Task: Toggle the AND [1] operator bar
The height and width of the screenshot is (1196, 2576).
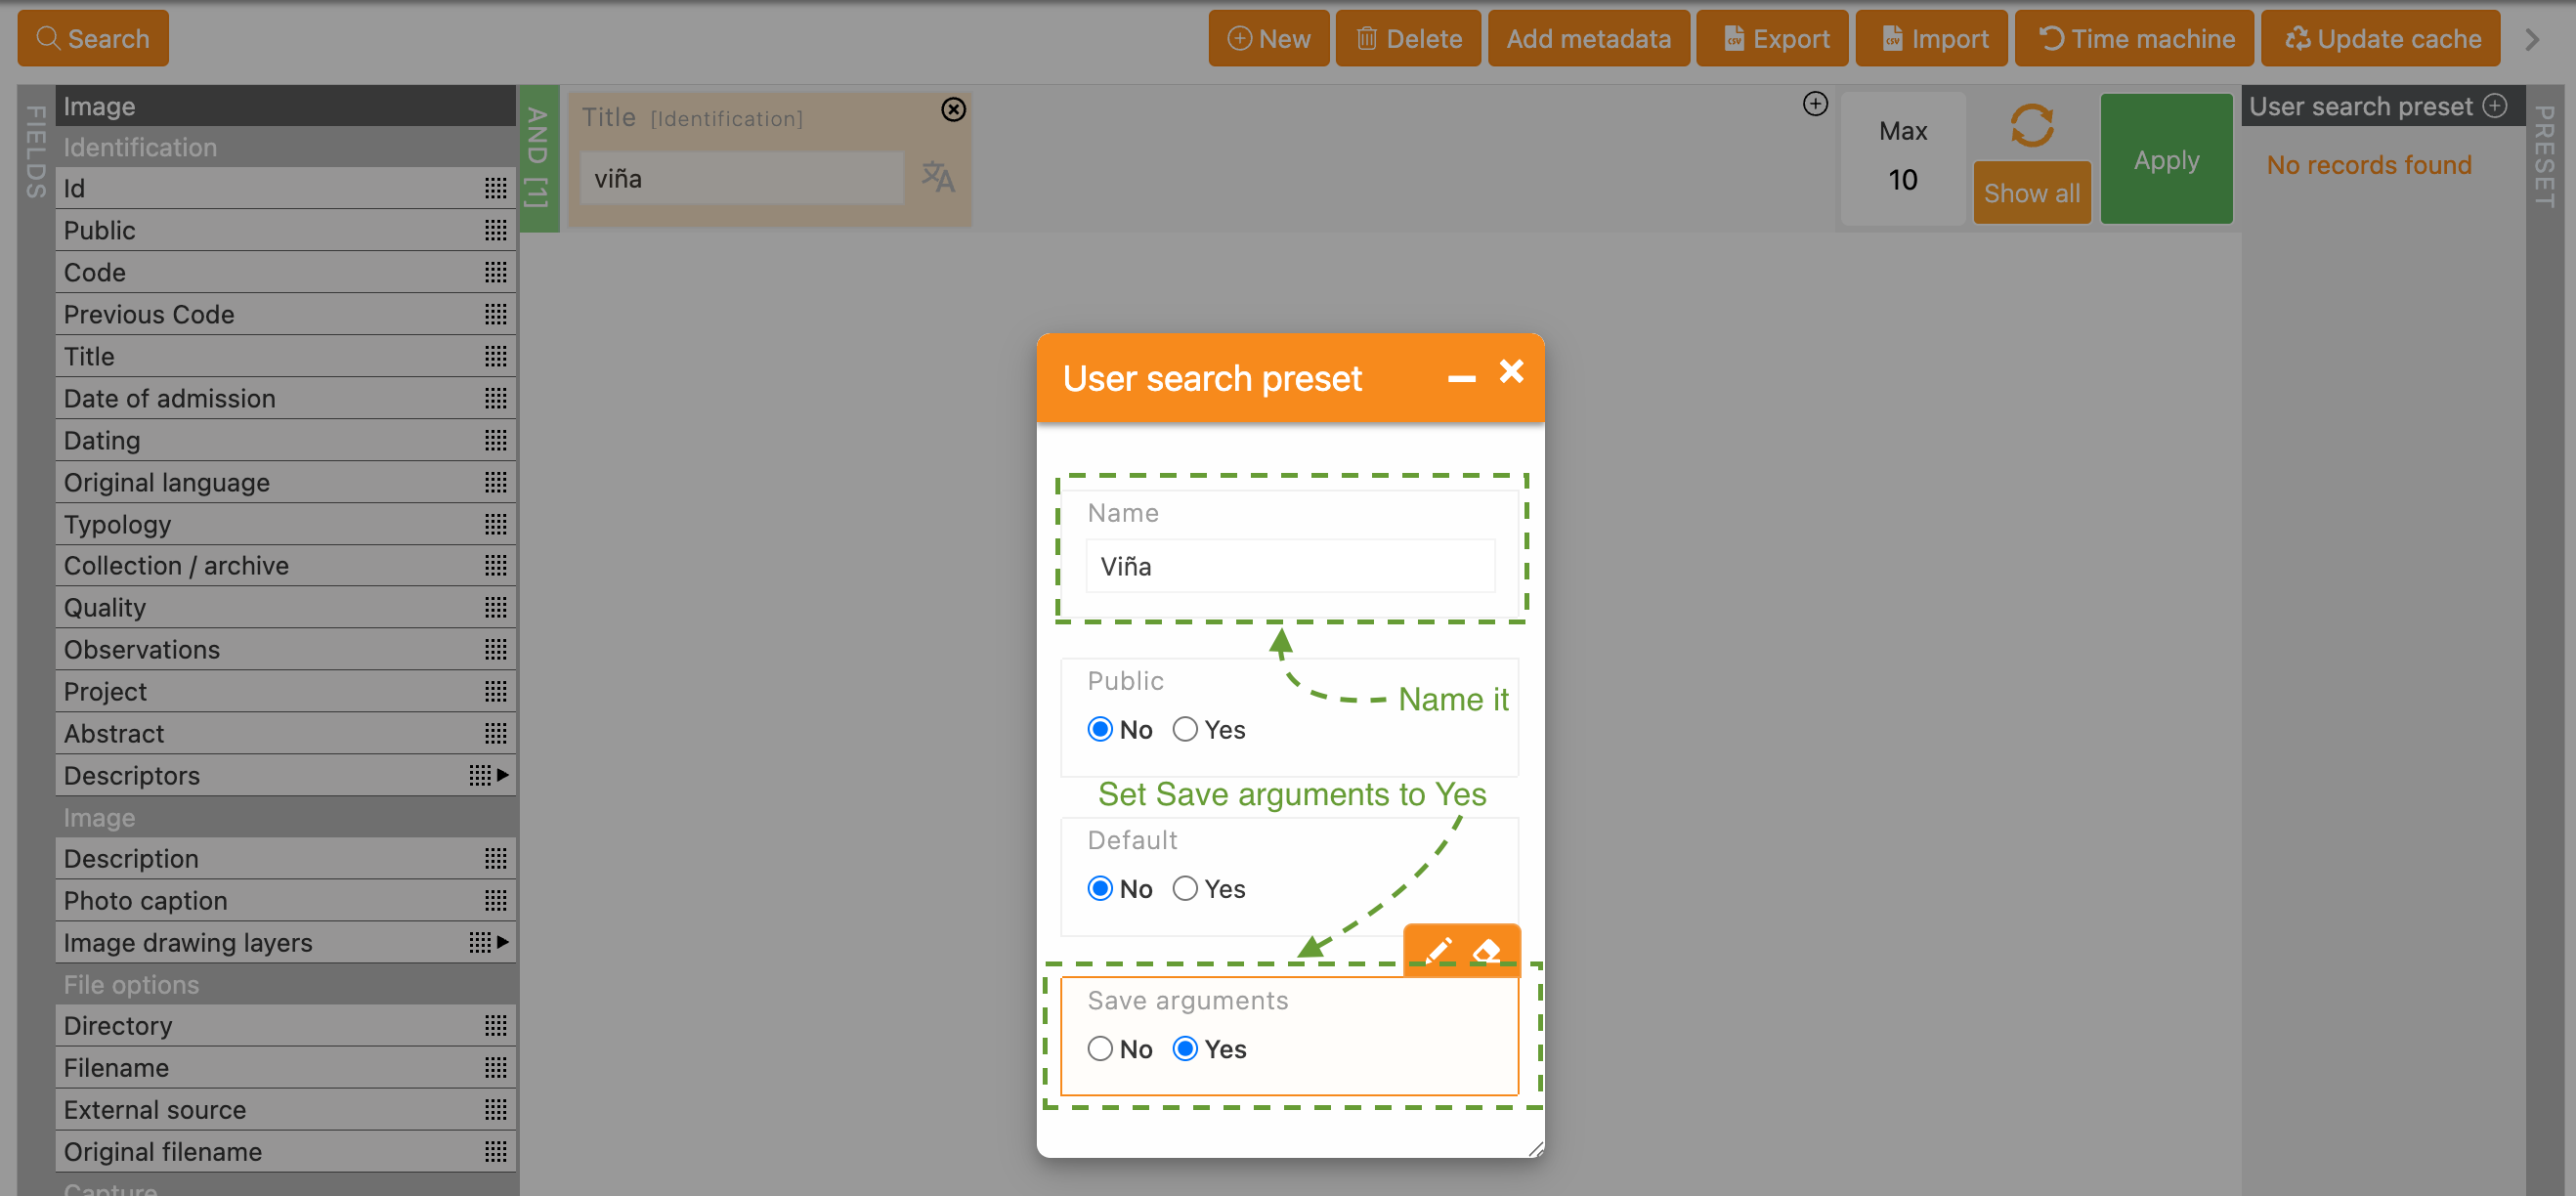Action: click(x=538, y=158)
